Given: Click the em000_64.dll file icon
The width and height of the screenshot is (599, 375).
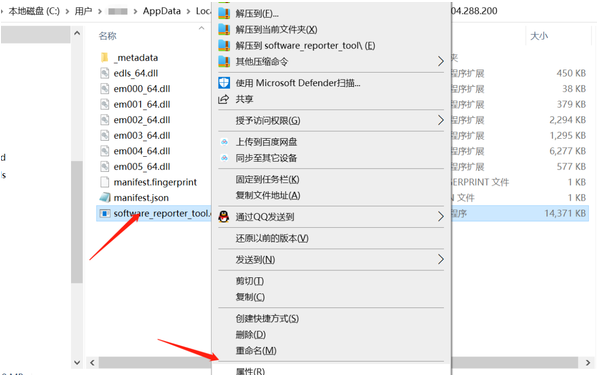Looking at the screenshot, I should pyautogui.click(x=104, y=89).
